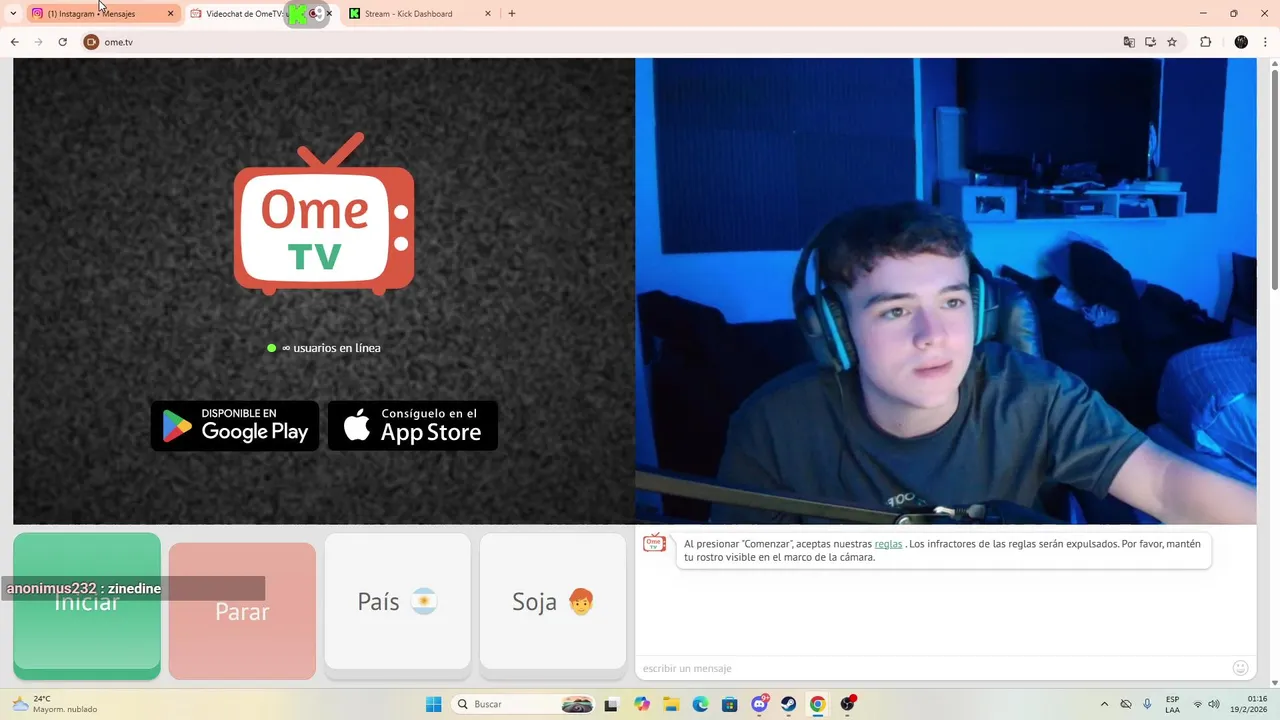Click the green Iniciar start button
The width and height of the screenshot is (1280, 720).
[x=87, y=605]
